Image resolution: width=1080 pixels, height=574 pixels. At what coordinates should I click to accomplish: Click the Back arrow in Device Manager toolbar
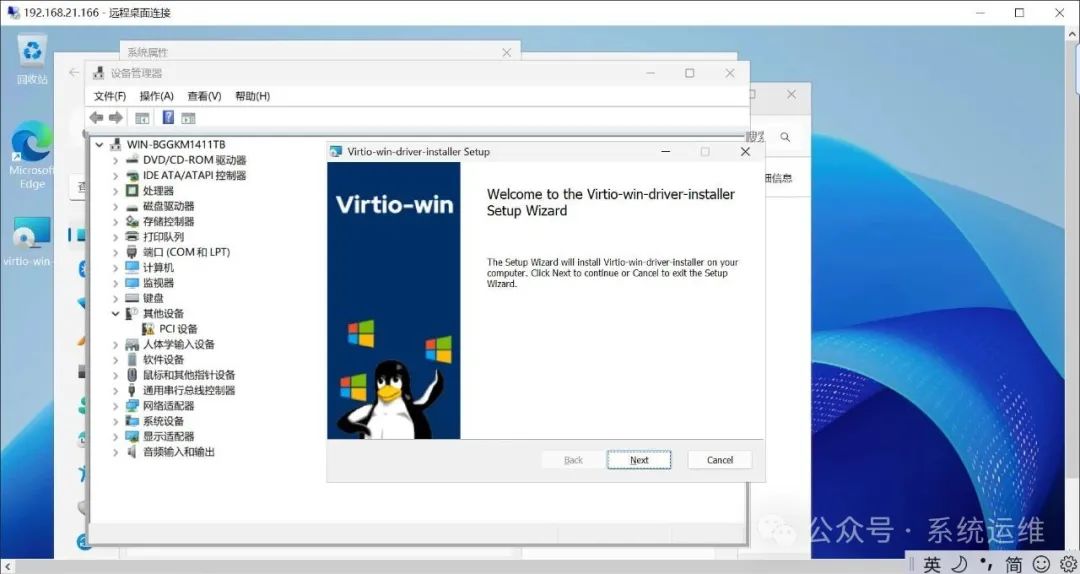96,118
